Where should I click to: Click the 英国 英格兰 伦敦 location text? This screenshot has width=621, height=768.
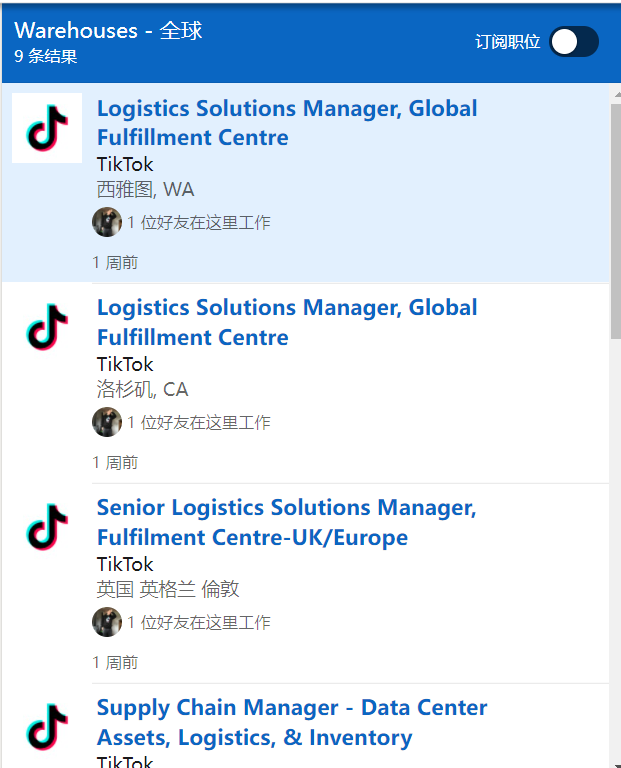(168, 589)
